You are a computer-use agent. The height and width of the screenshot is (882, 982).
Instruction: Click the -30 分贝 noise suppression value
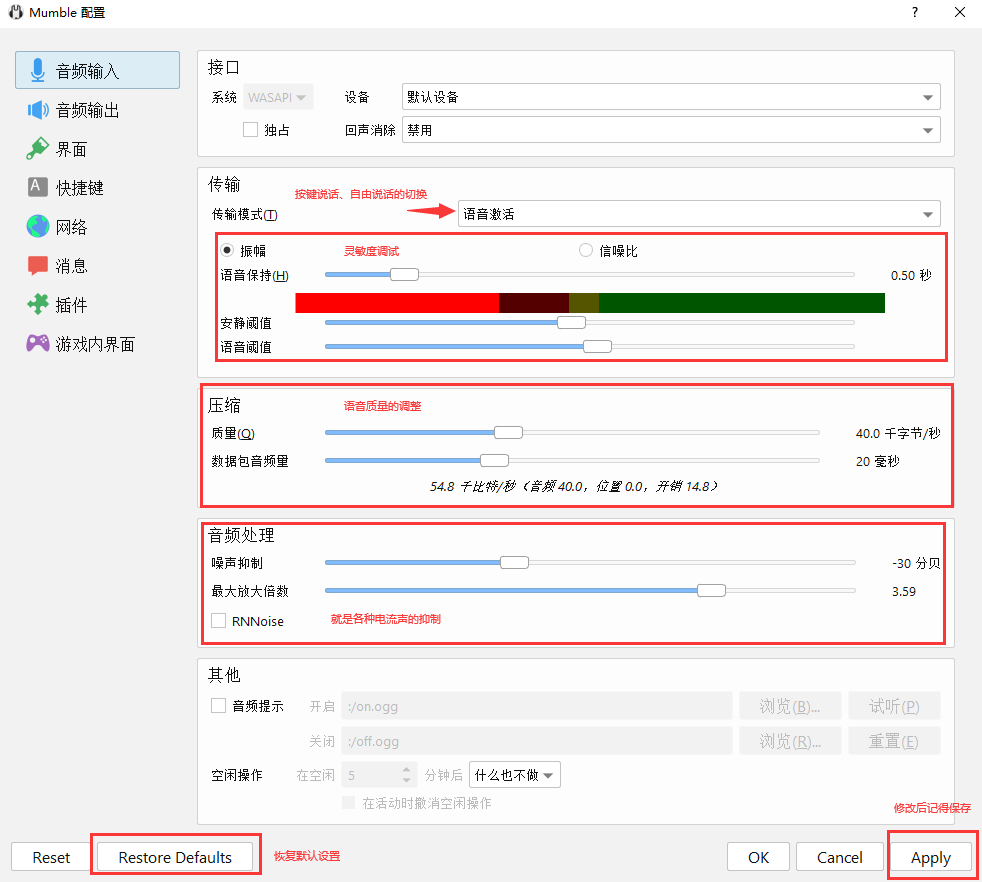coord(916,563)
